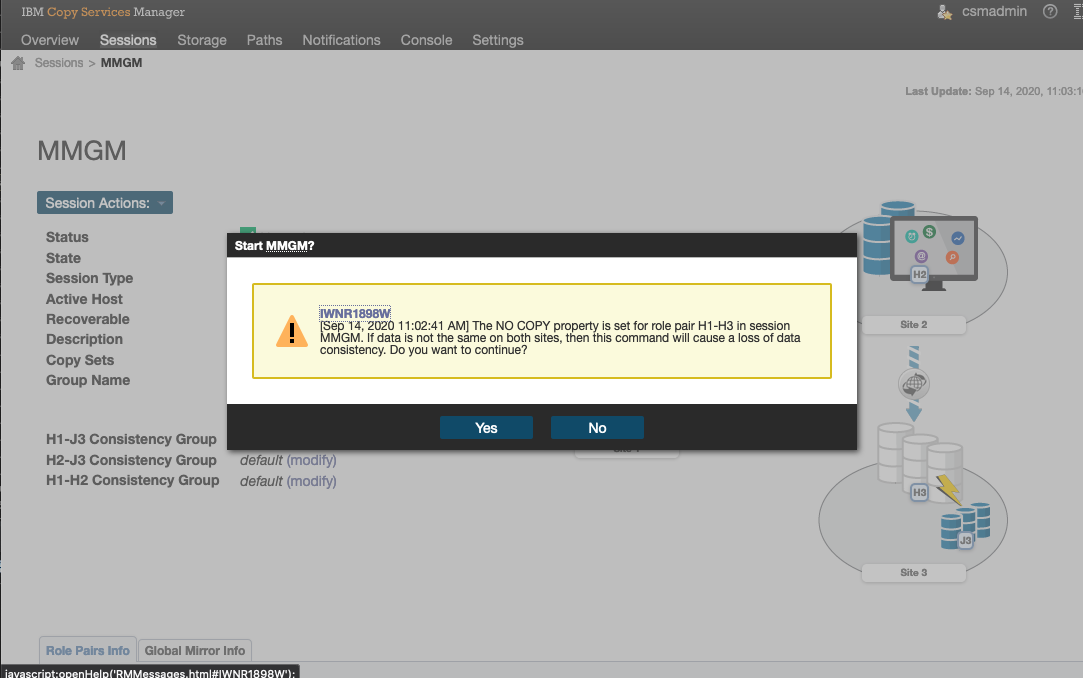
Task: Open the Overview menu
Action: (x=50, y=40)
